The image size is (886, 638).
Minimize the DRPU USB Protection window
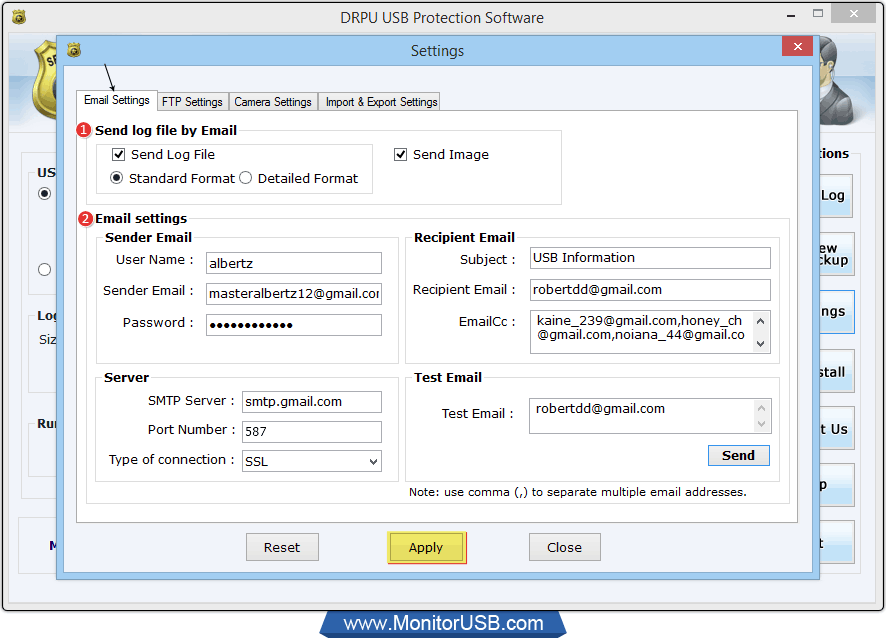[791, 15]
